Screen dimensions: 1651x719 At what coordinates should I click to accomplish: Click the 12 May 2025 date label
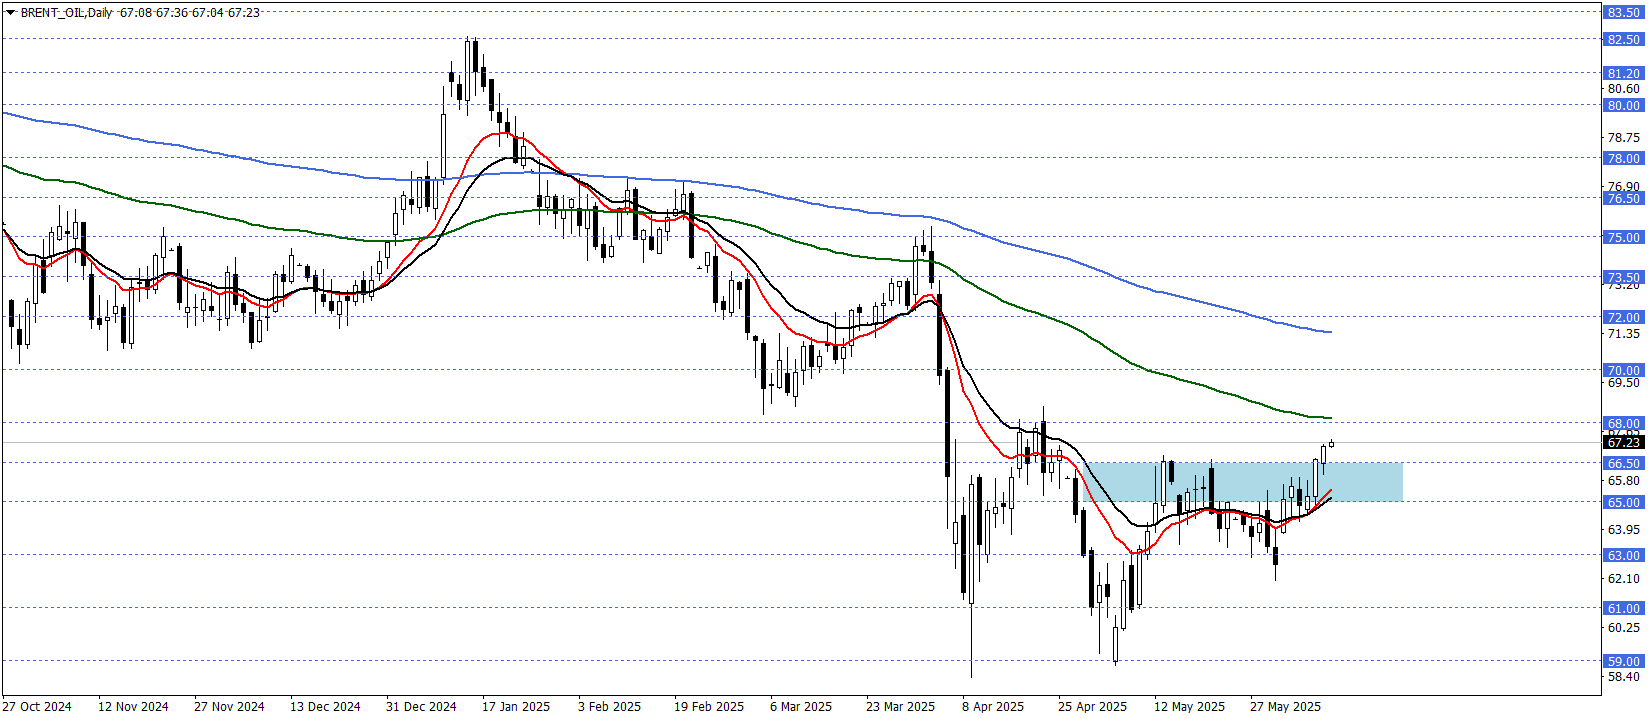point(1189,706)
